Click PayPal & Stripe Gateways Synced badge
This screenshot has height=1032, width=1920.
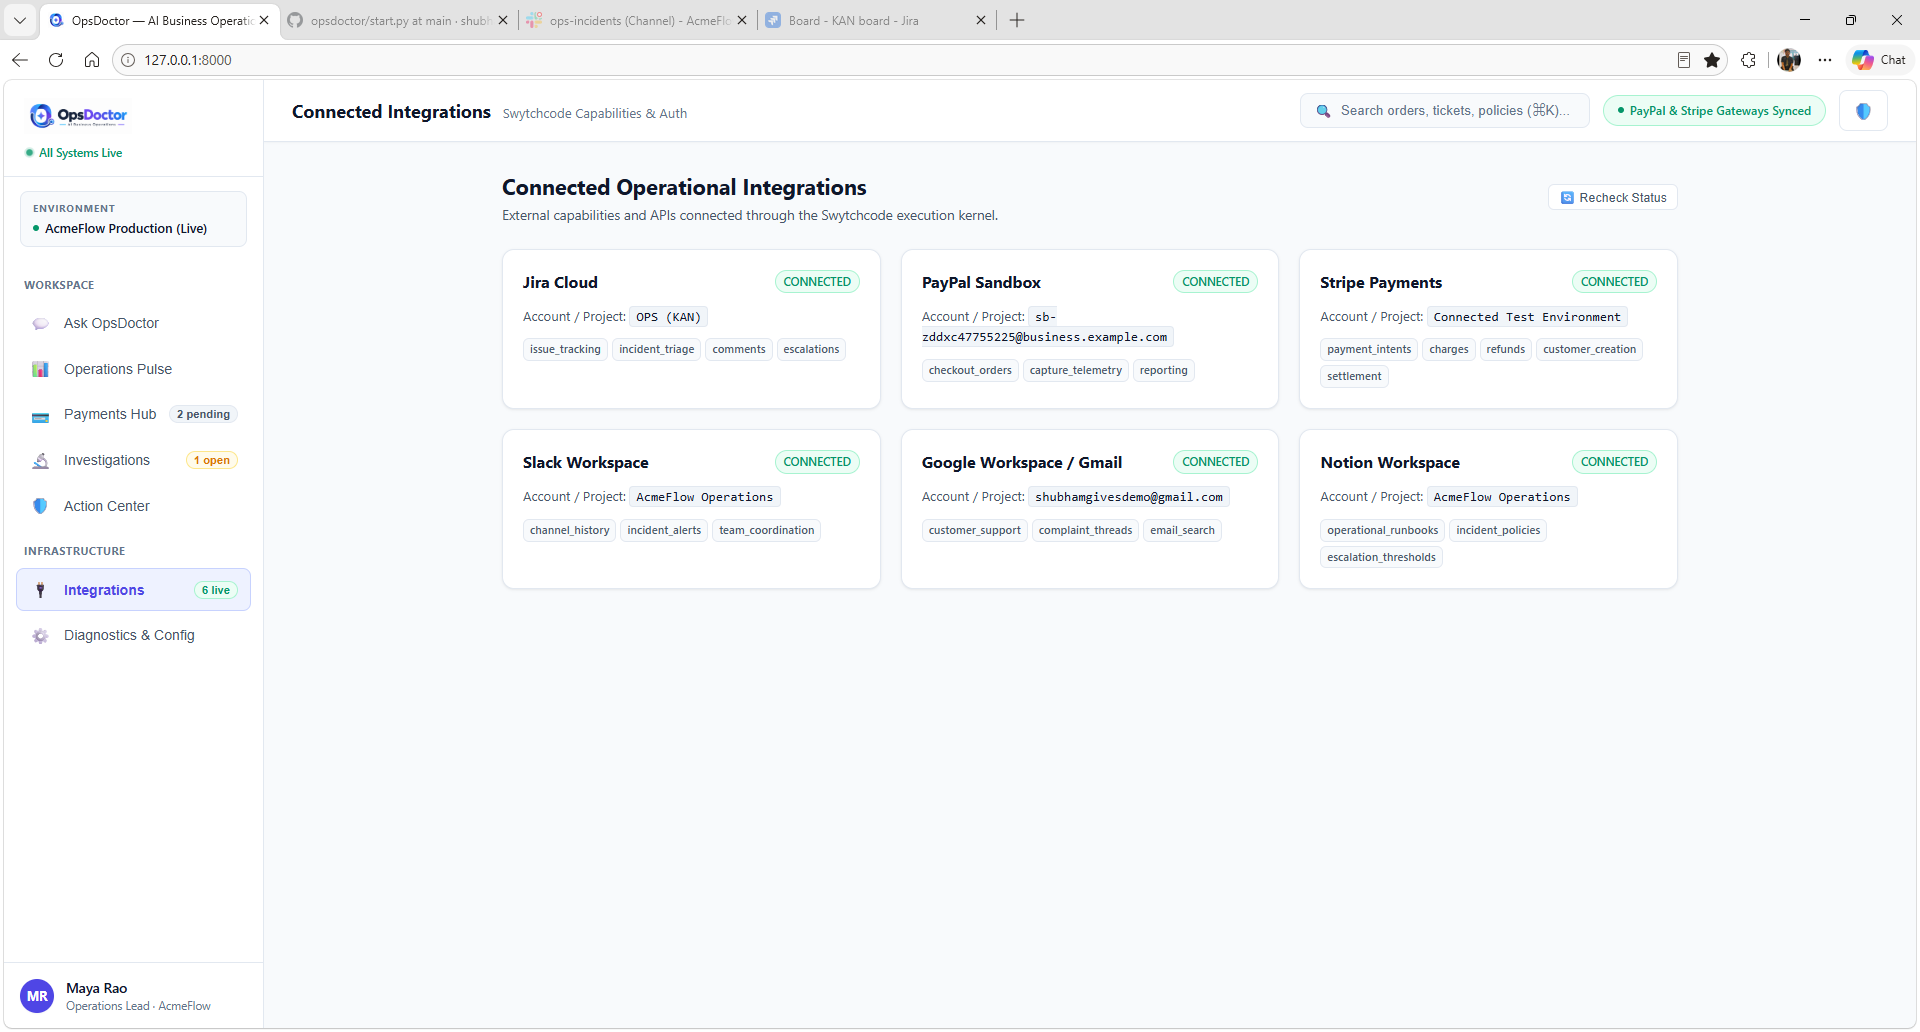coord(1714,111)
